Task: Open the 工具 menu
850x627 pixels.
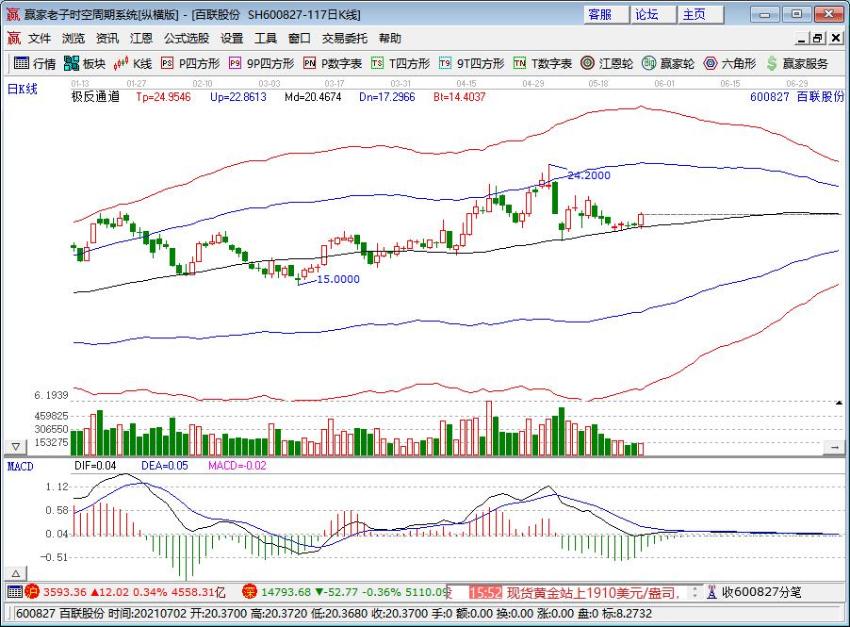Action: click(x=266, y=38)
